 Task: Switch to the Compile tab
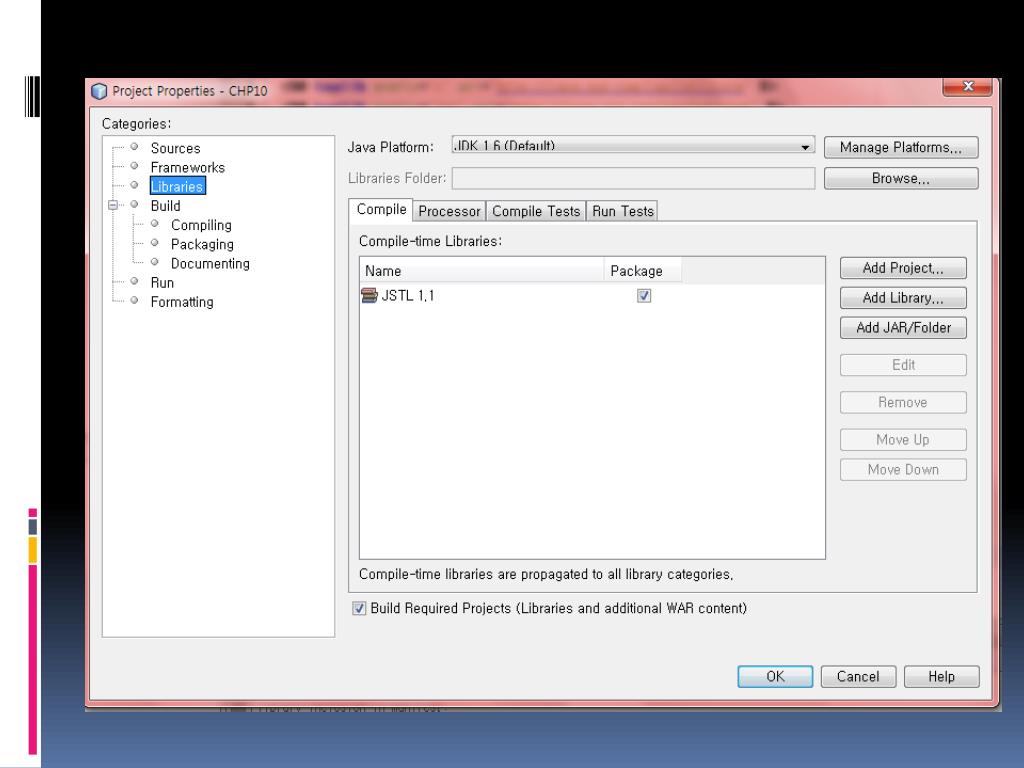click(381, 210)
